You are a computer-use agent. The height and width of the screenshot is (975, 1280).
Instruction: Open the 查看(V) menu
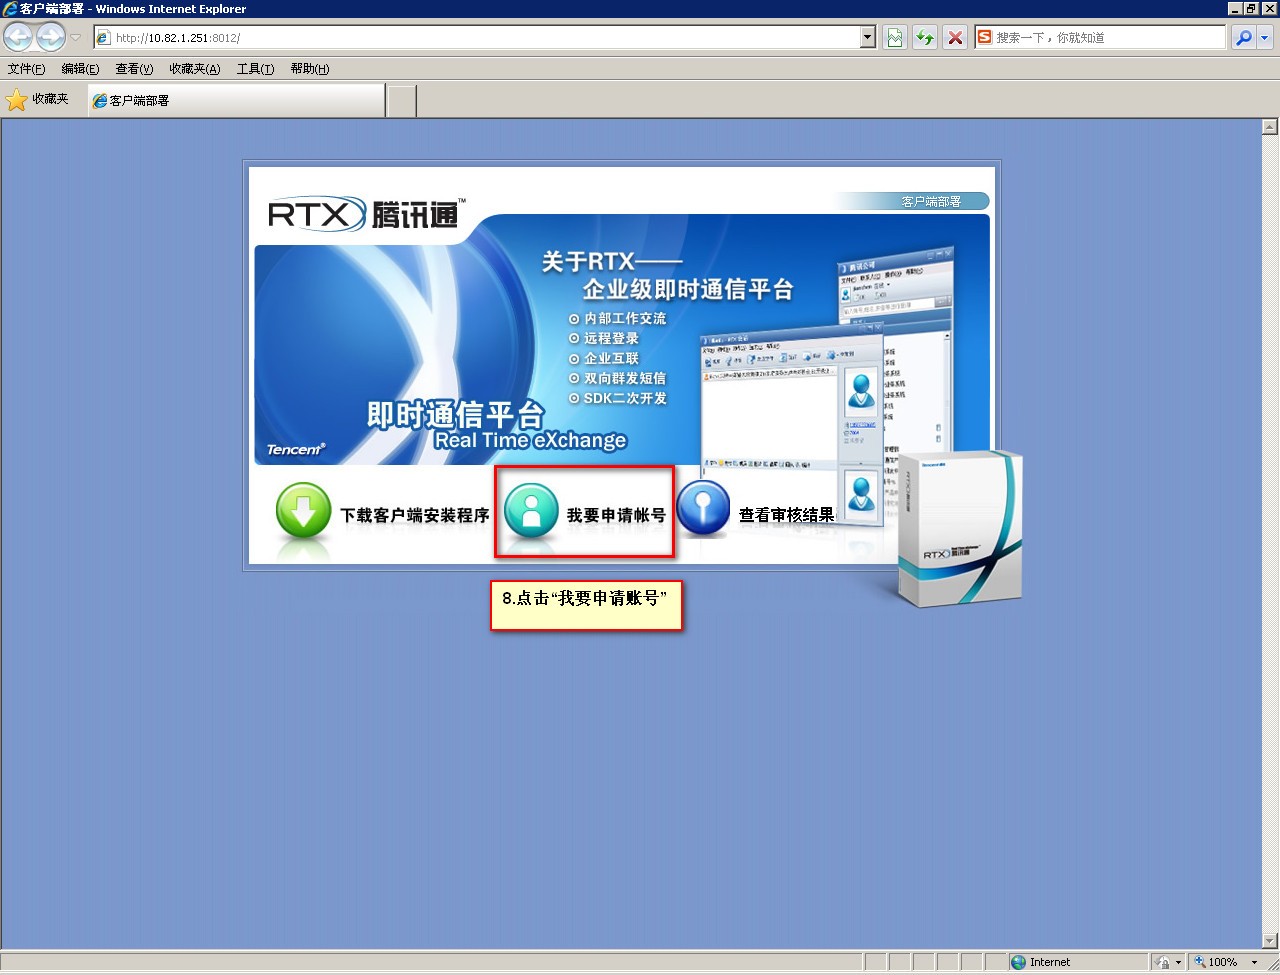(x=134, y=69)
